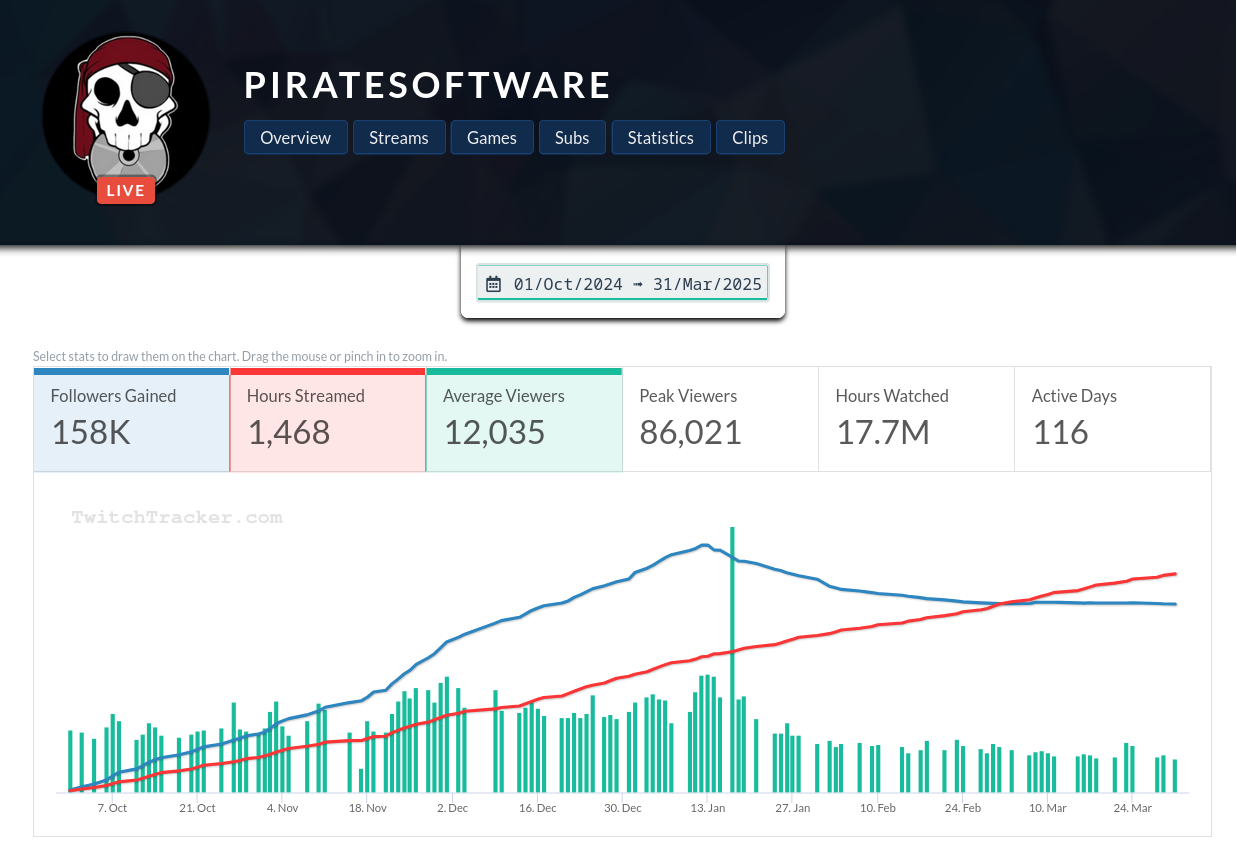
Task: Show Hours Watched on the chart
Action: 915,418
